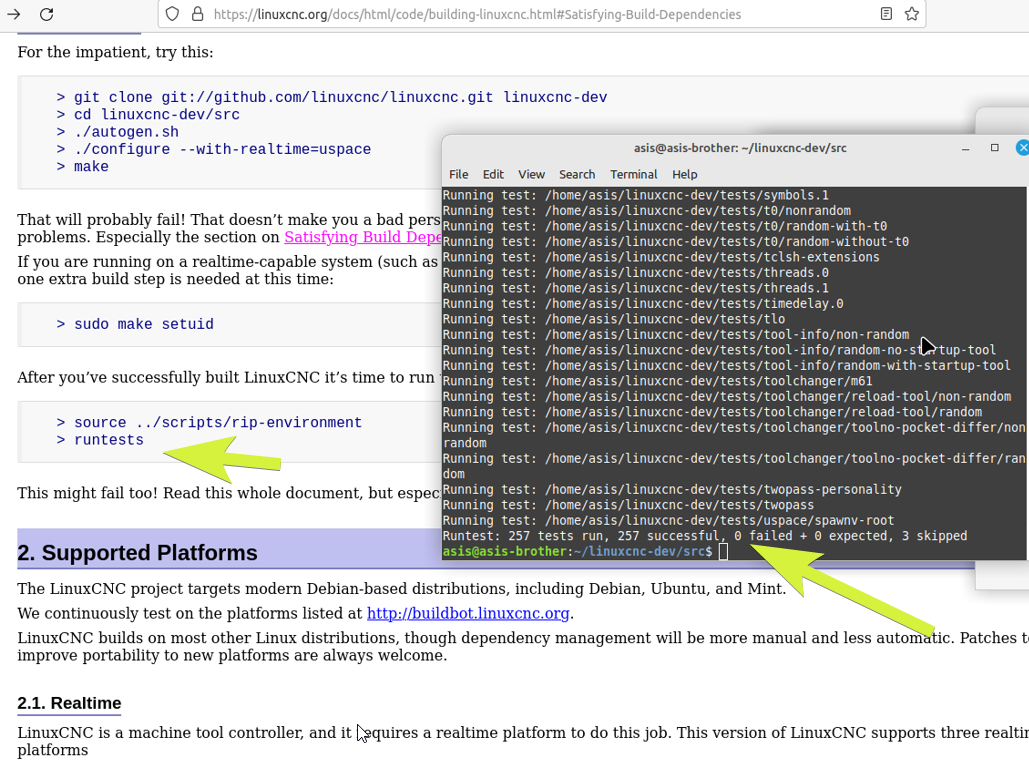Open the terminal Help menu

point(684,174)
